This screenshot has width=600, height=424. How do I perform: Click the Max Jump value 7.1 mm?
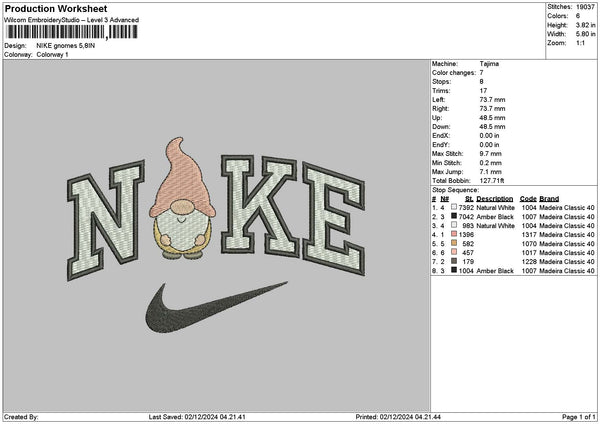491,172
